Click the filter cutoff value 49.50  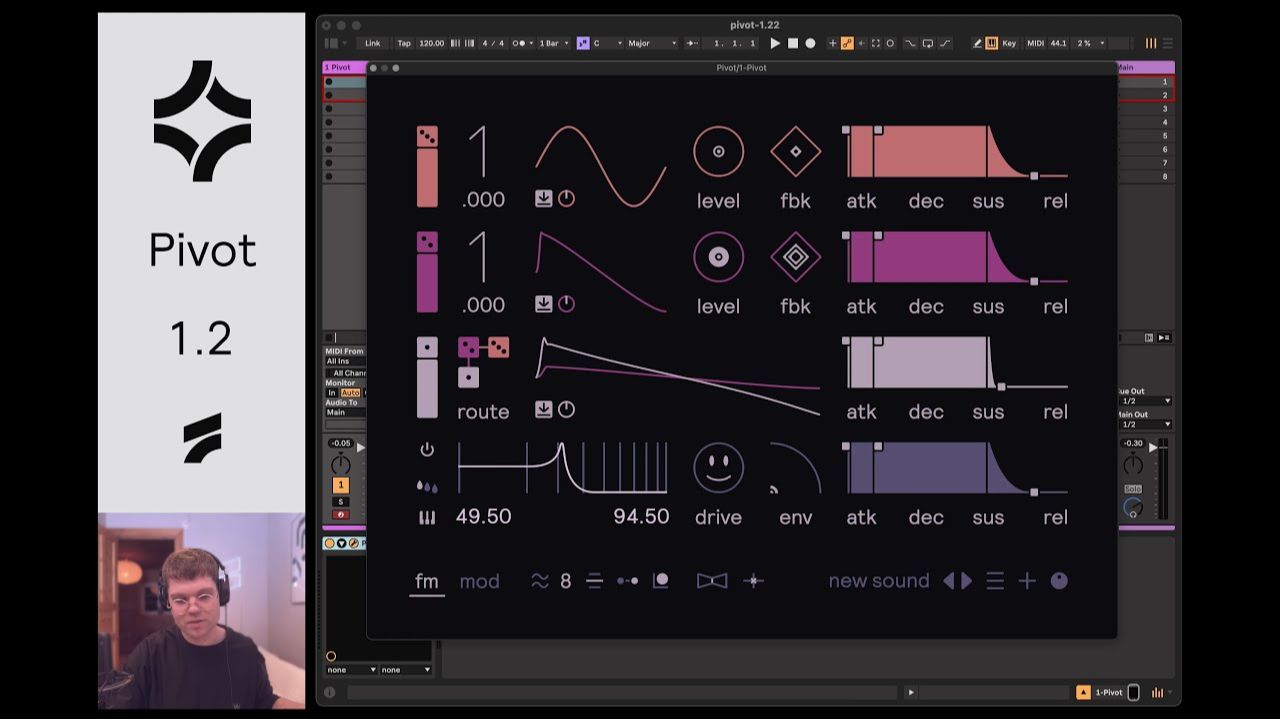(x=483, y=517)
